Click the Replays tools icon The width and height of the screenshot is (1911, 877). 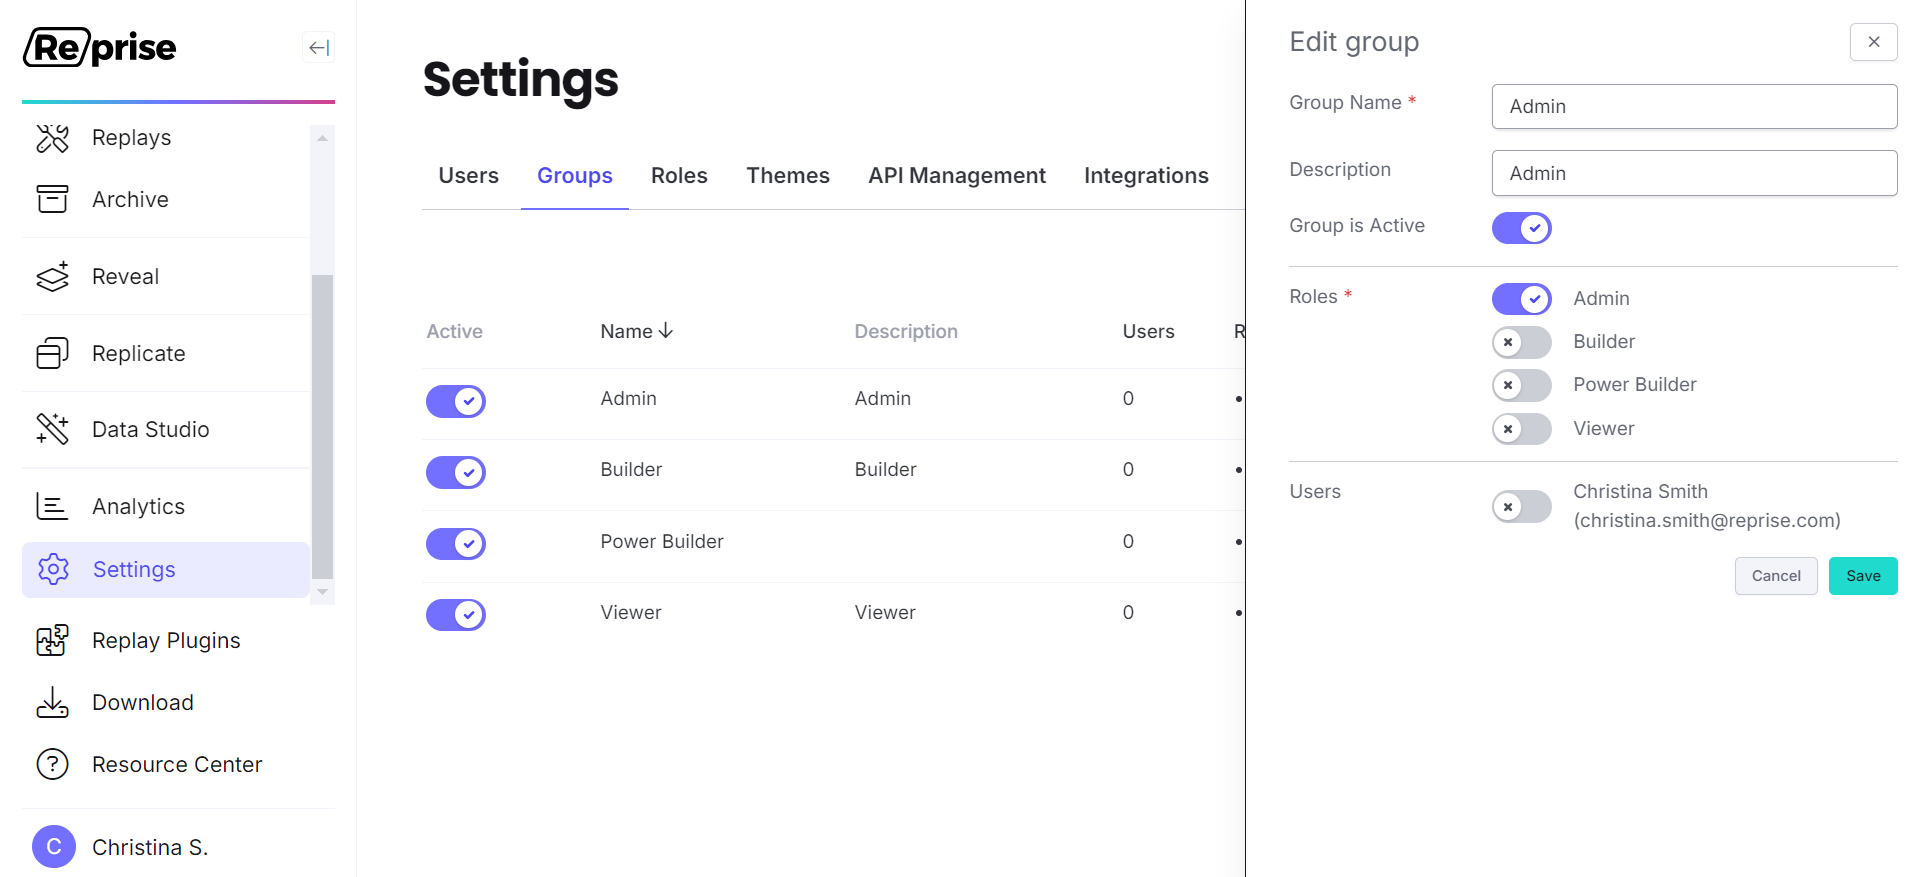point(53,138)
